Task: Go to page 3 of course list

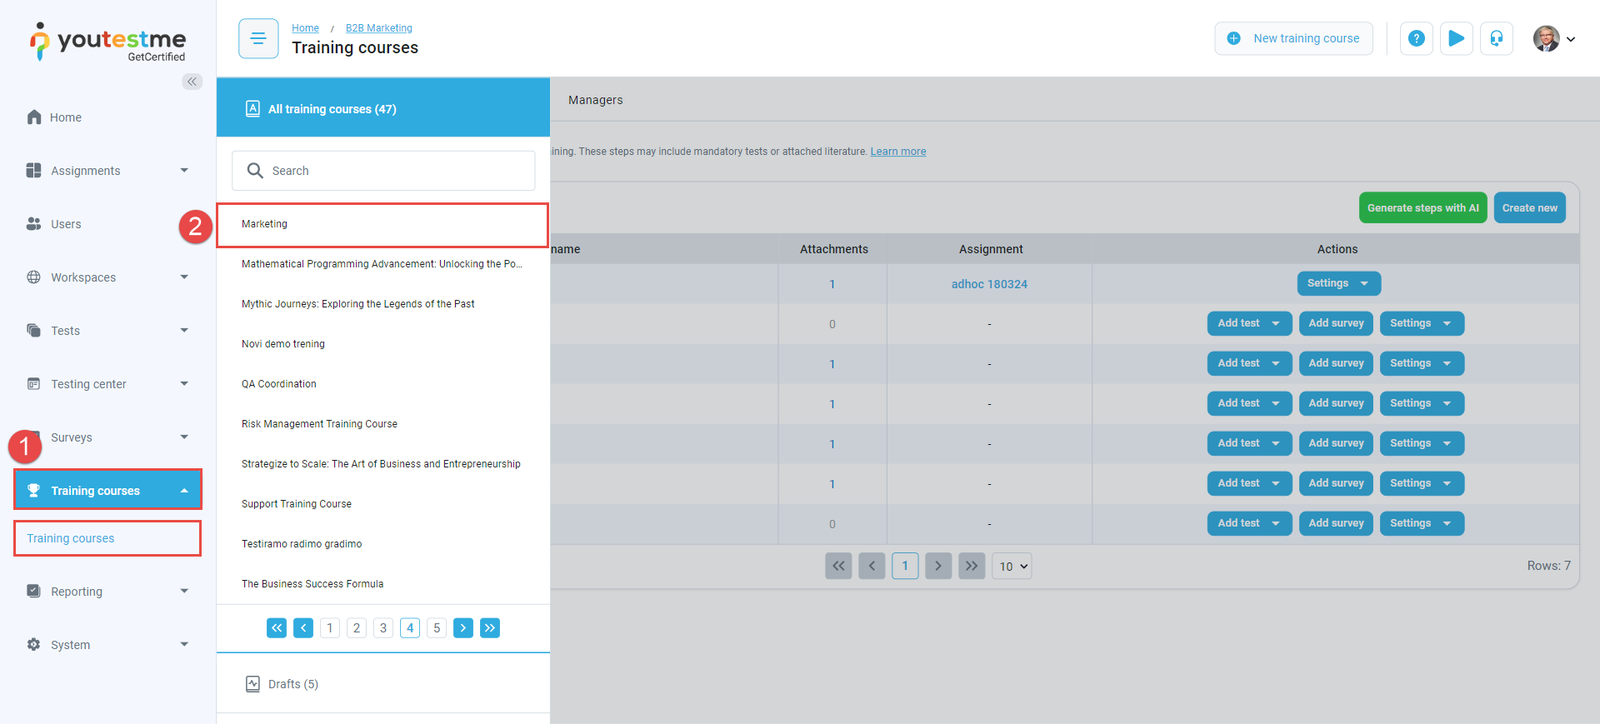Action: click(383, 628)
